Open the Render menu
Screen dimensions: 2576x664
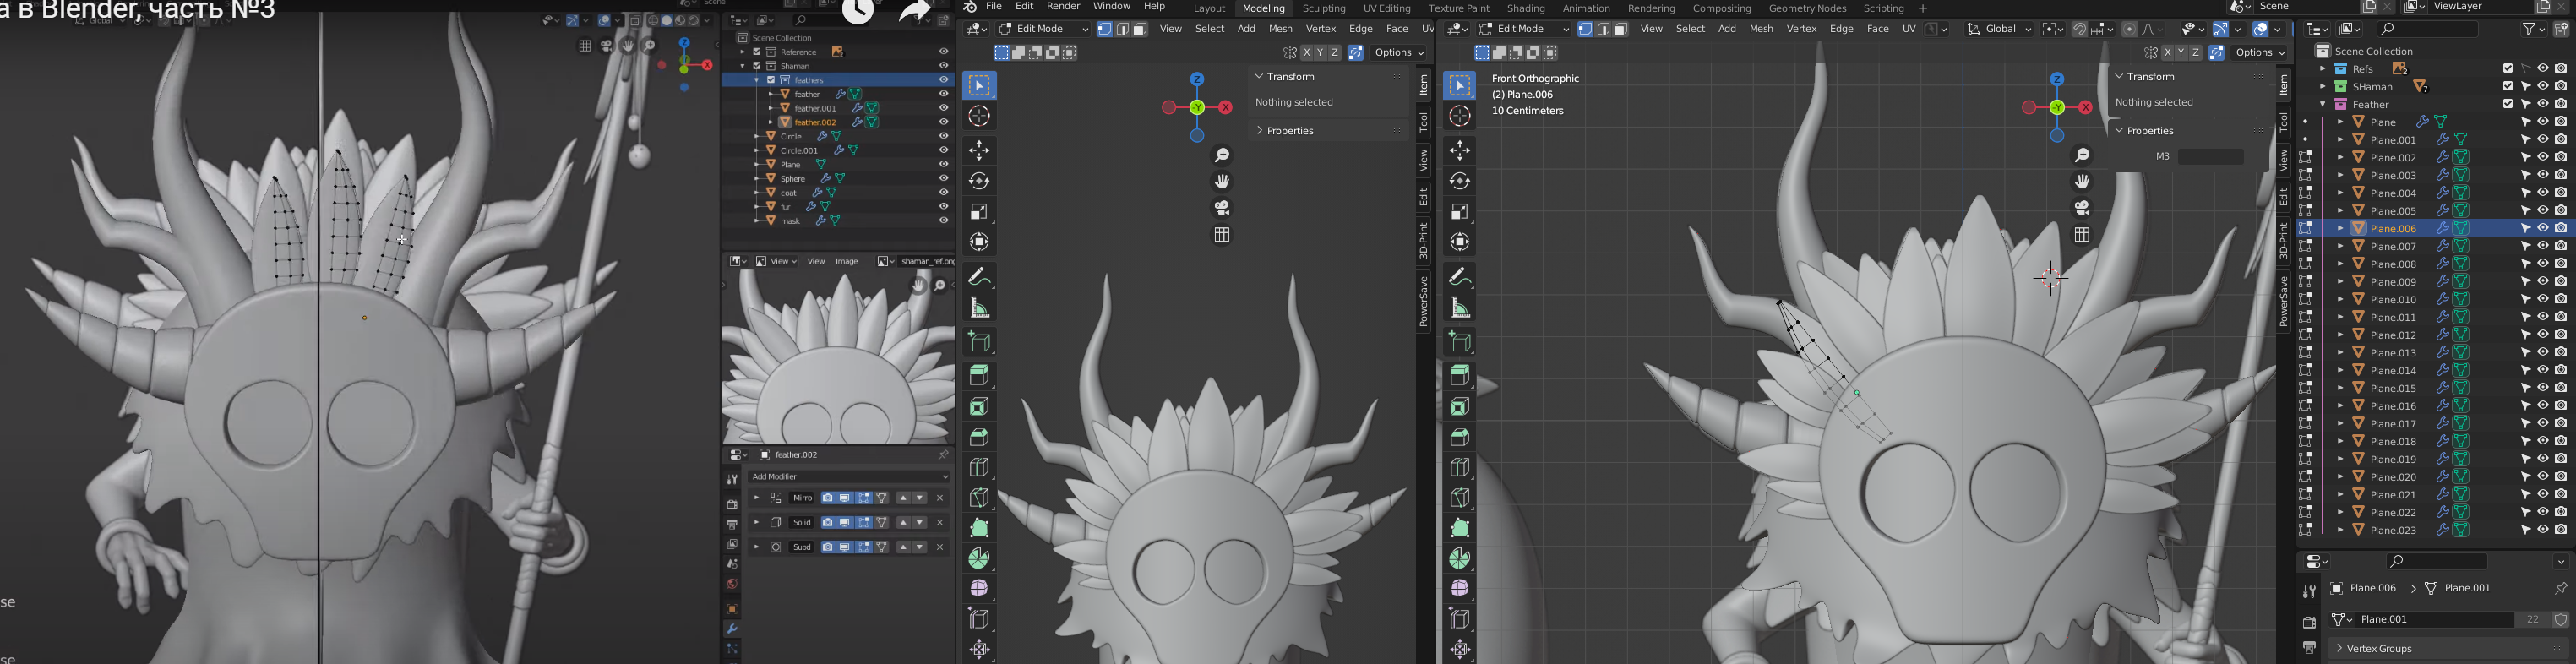1062,7
